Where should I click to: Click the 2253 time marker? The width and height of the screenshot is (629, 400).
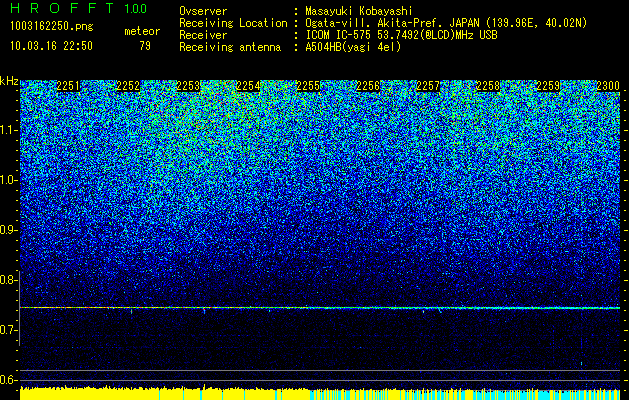point(188,86)
